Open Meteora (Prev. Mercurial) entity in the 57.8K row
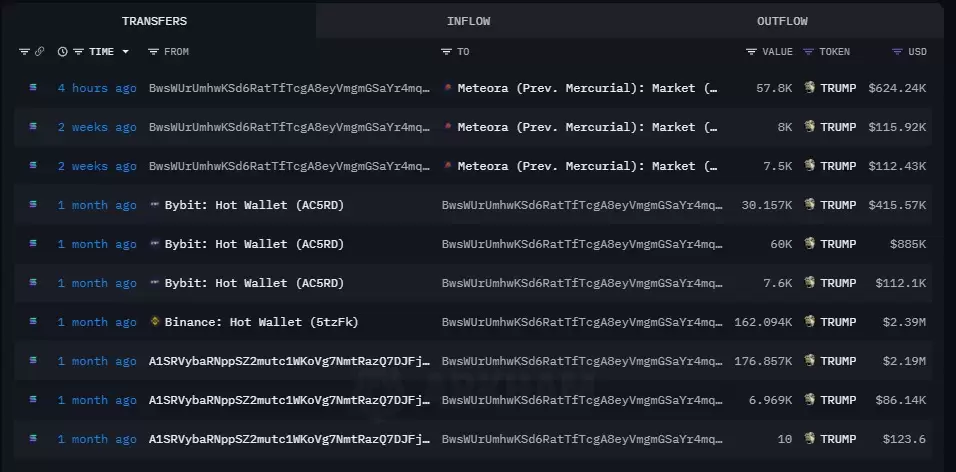Viewport: 956px width, 472px height. tap(587, 88)
